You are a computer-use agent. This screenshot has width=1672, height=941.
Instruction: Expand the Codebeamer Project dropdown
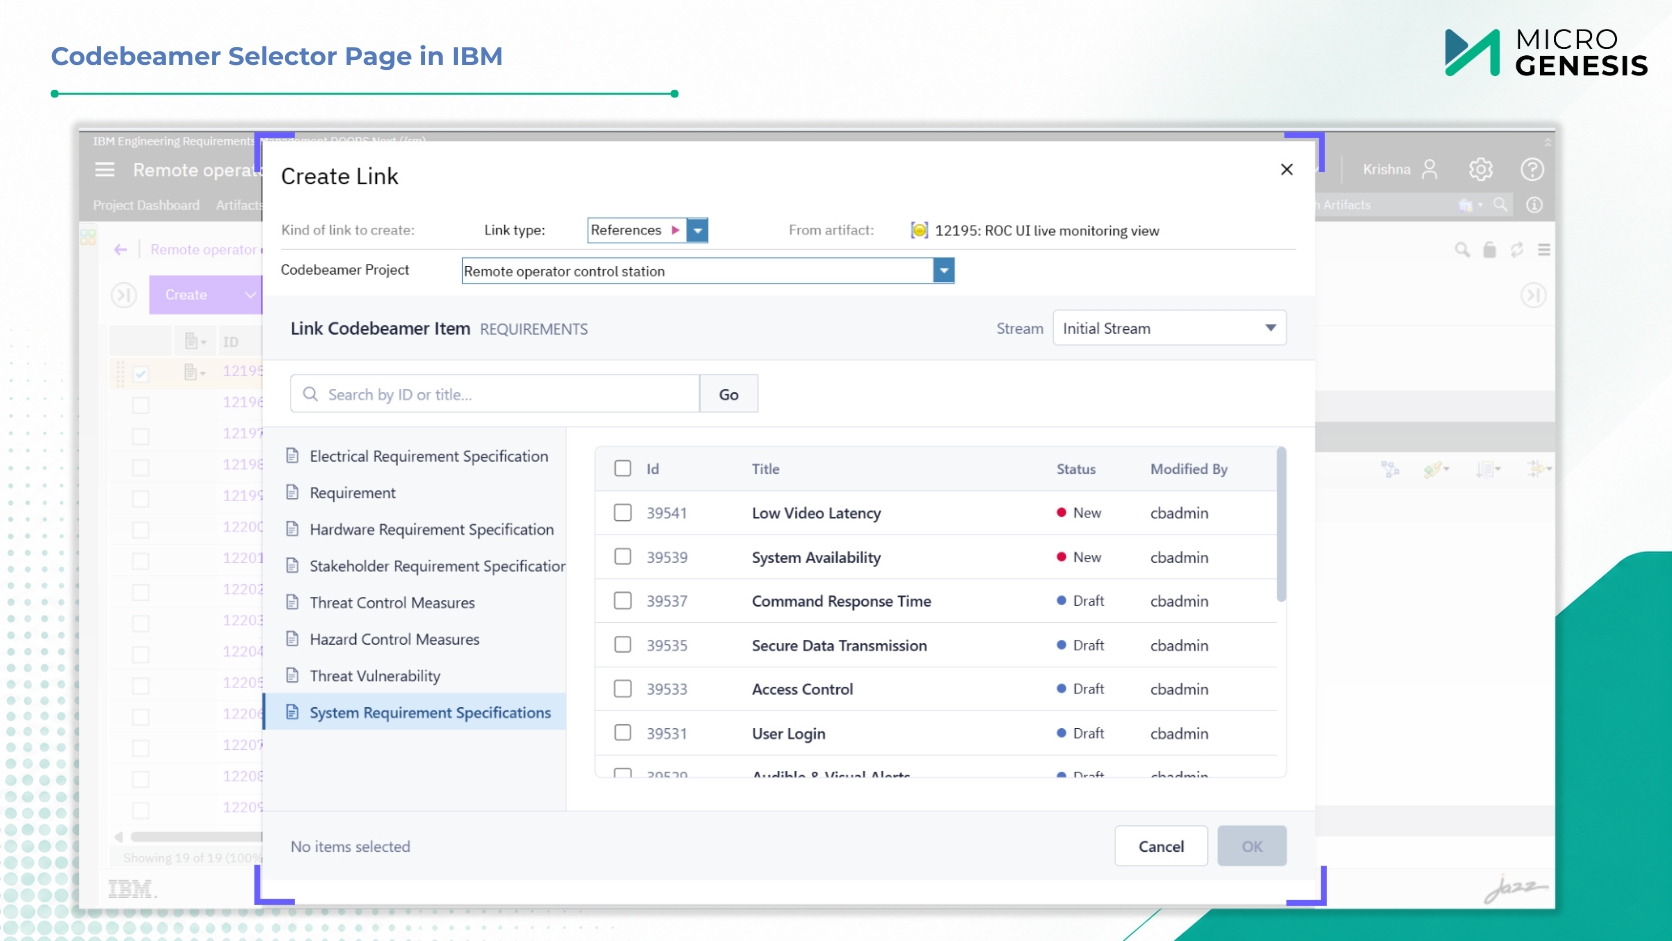click(943, 271)
